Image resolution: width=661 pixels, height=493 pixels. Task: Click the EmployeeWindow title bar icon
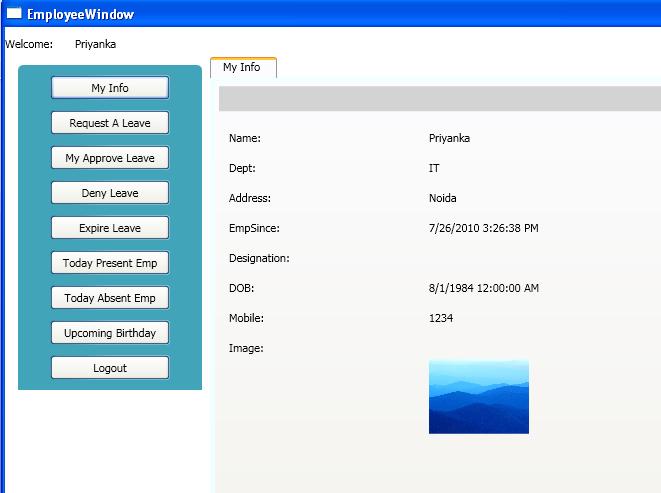point(14,13)
